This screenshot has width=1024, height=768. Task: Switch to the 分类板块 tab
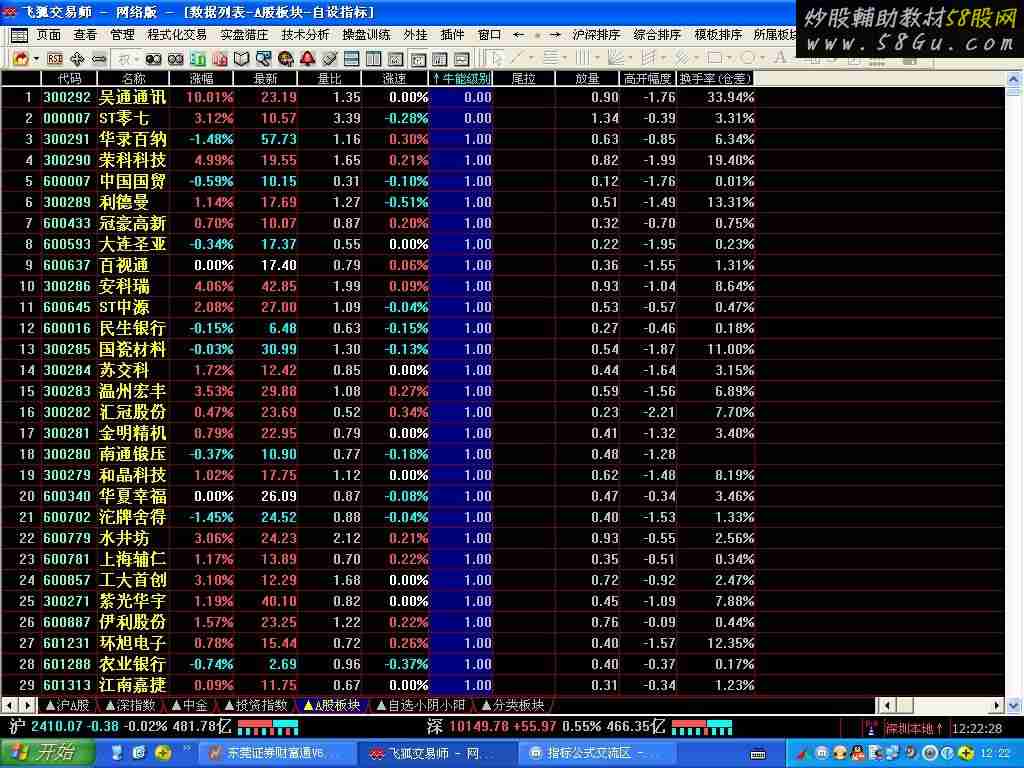513,705
